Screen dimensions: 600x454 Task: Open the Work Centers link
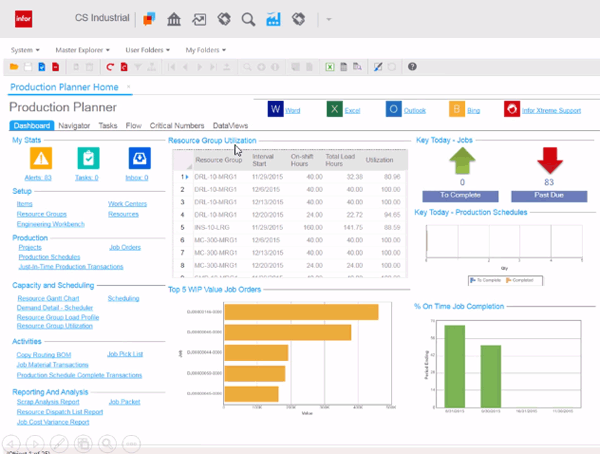(127, 204)
